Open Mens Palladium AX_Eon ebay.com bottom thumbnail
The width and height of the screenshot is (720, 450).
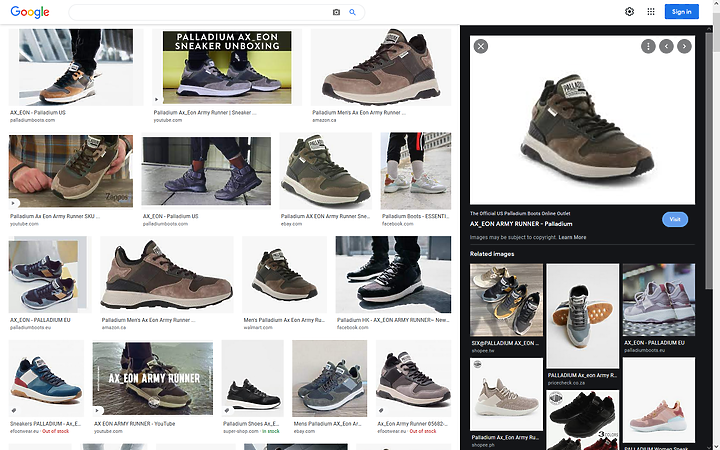tap(330, 378)
